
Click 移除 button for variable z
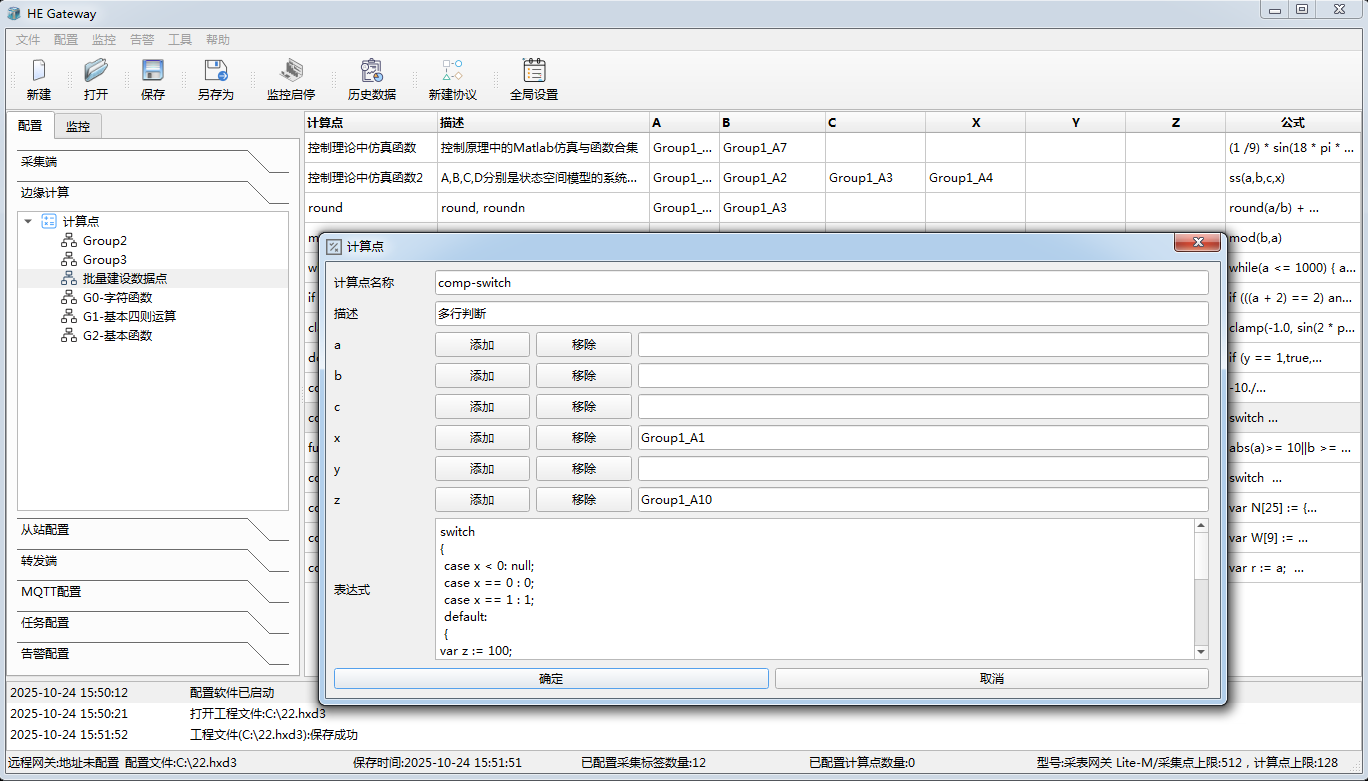(x=584, y=500)
